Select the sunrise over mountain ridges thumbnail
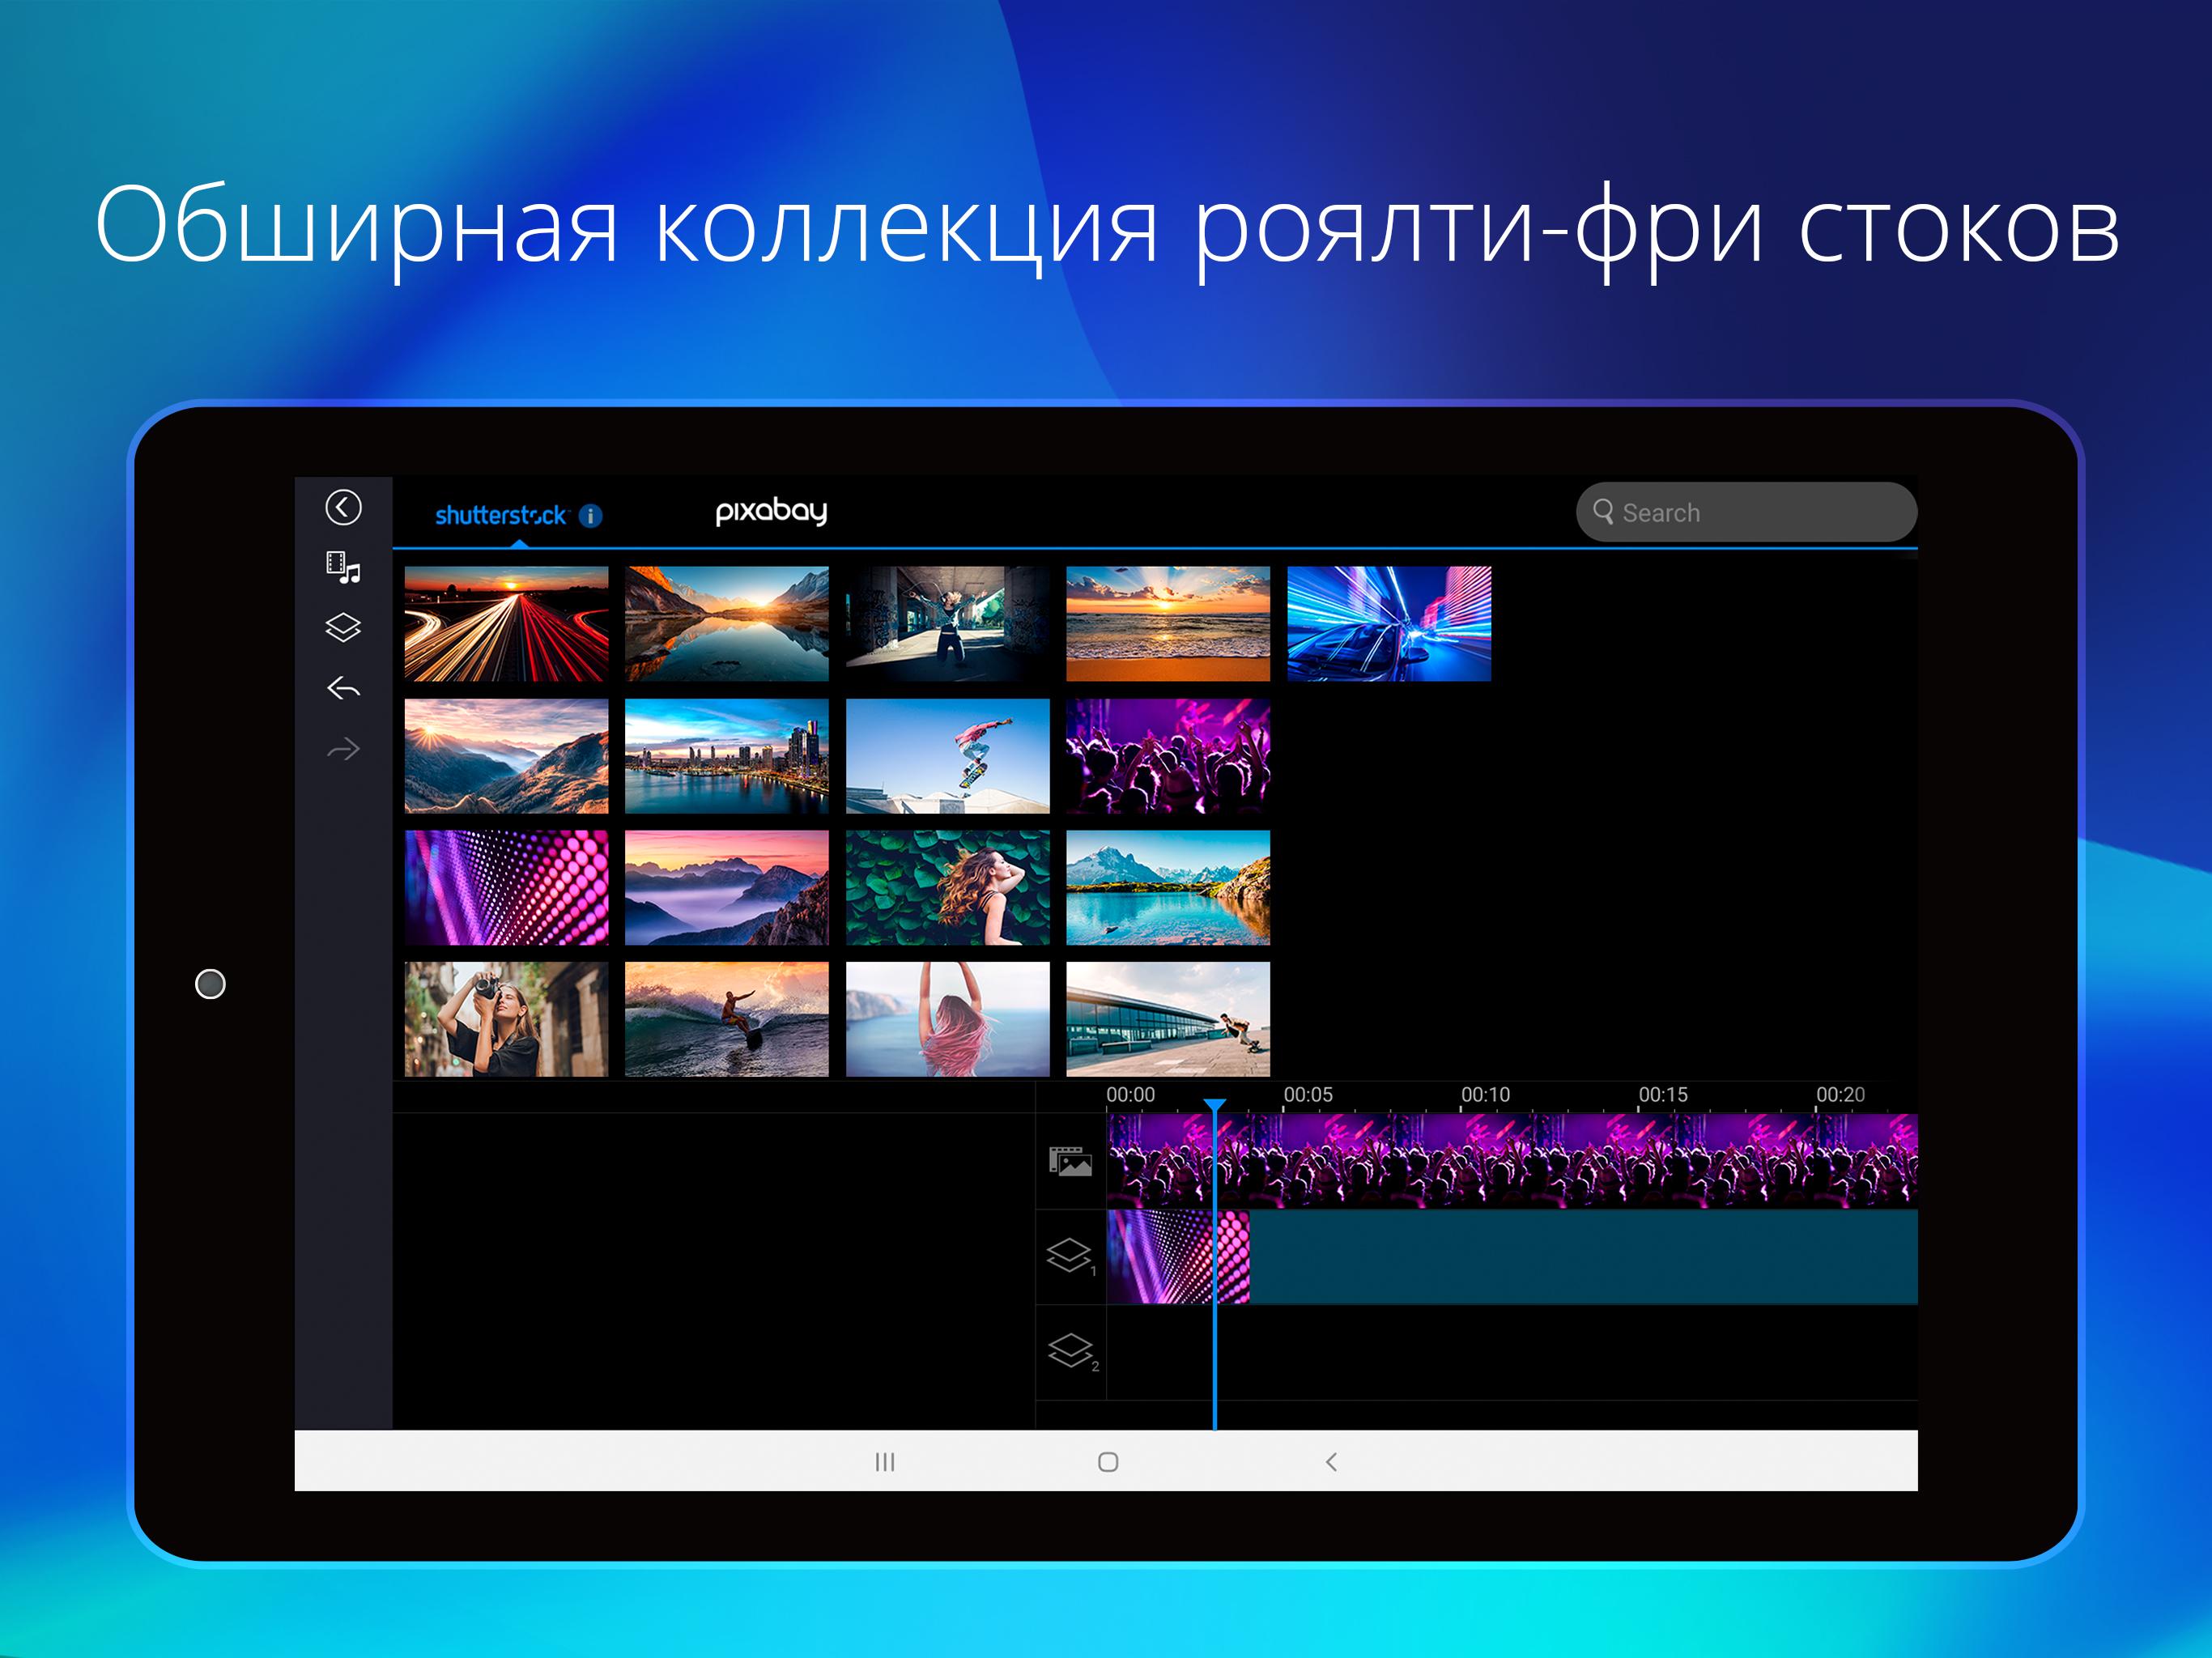Image resolution: width=2212 pixels, height=1658 pixels. coord(506,756)
